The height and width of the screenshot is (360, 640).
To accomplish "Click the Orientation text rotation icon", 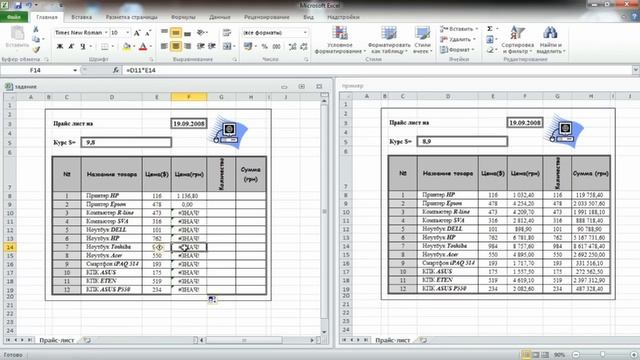I will click(x=200, y=33).
